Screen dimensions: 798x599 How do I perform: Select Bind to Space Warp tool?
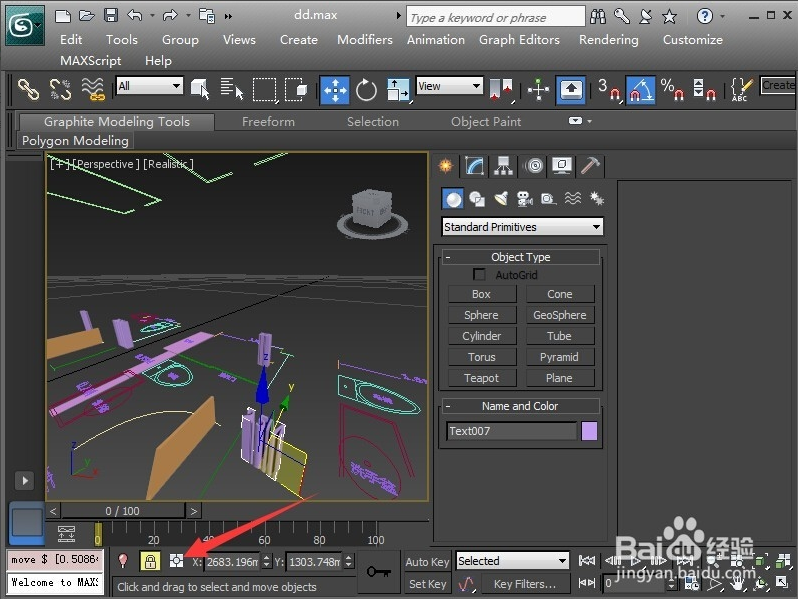click(93, 90)
